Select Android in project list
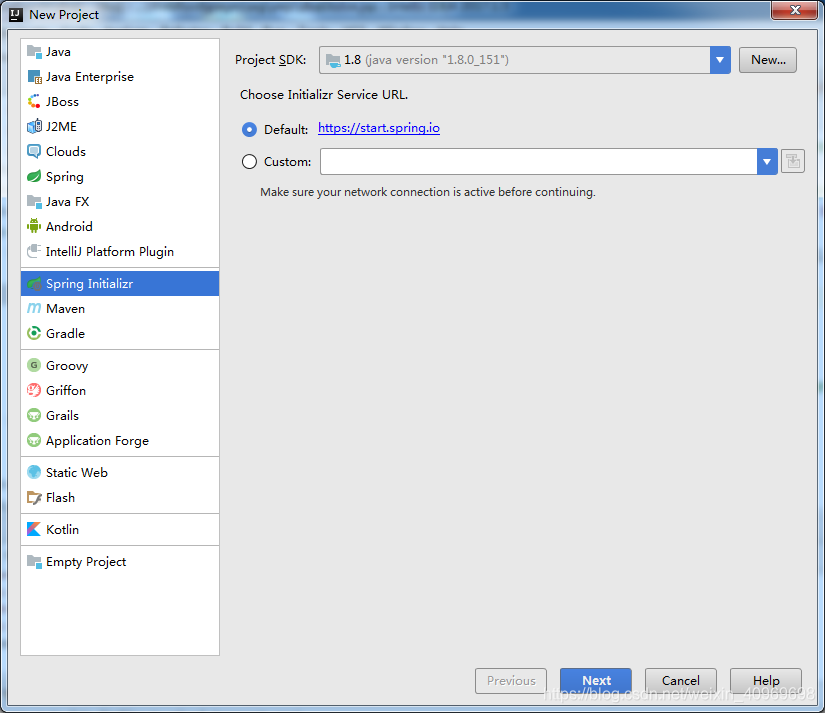Screen dimensions: 825x713 120,226
